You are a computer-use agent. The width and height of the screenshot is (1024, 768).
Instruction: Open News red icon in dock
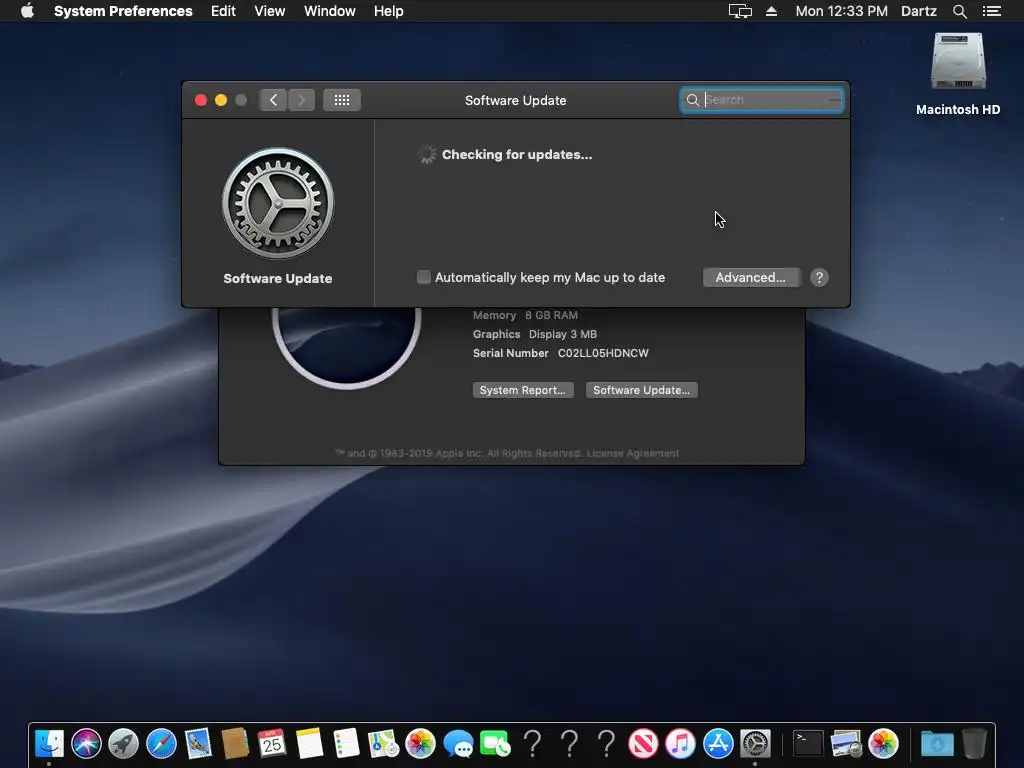click(643, 744)
